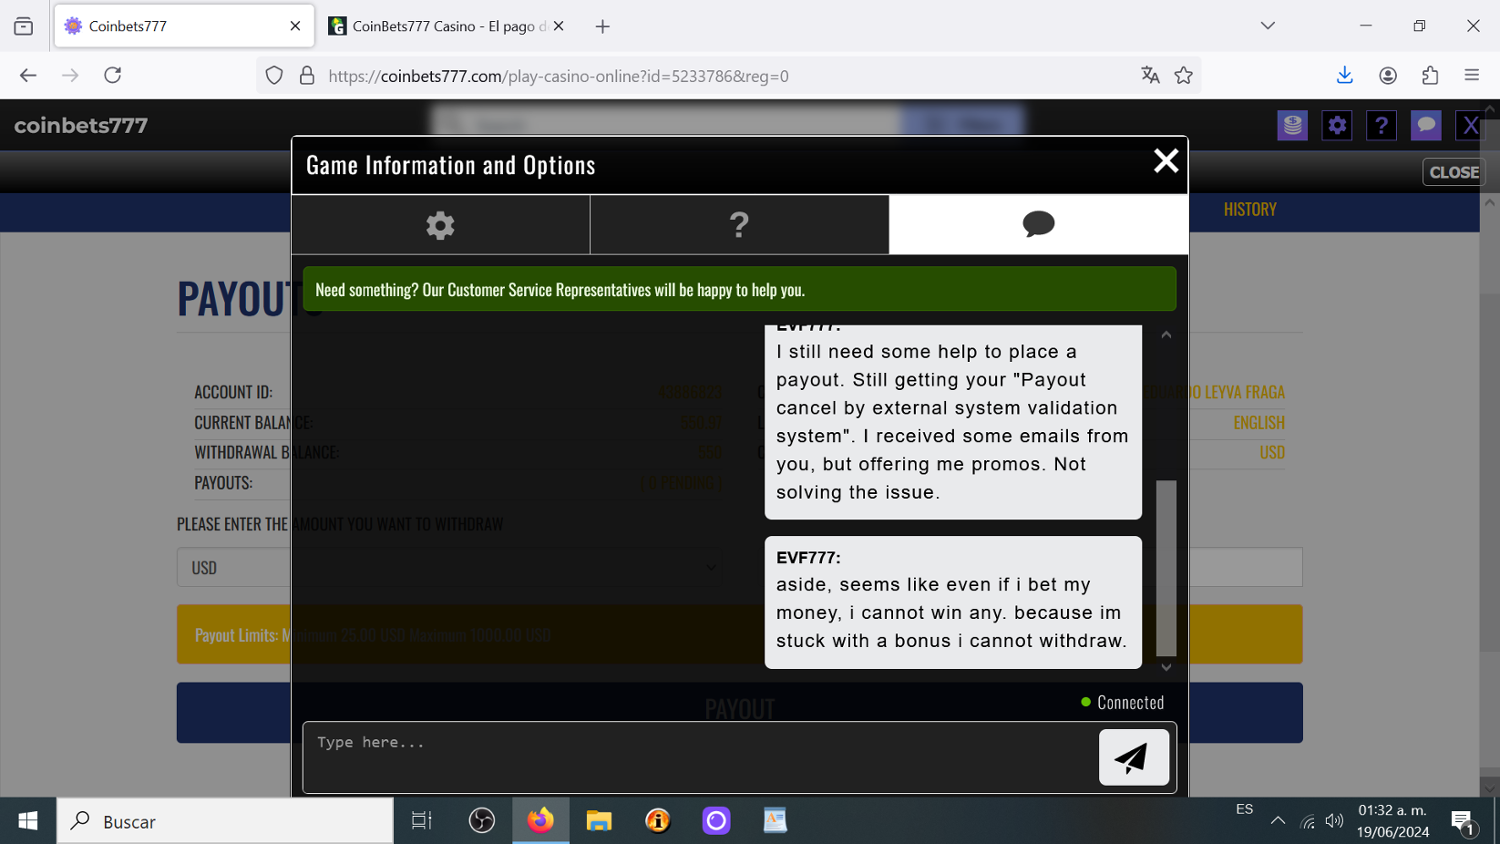The height and width of the screenshot is (844, 1500).
Task: Click the ES language indicator
Action: tap(1244, 809)
